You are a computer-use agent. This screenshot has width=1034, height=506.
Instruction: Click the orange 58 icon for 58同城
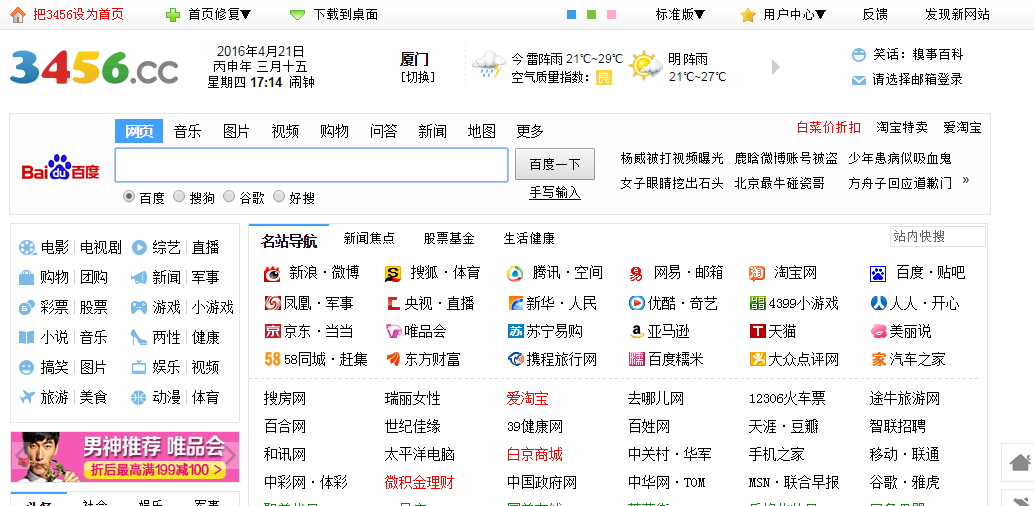coord(272,360)
